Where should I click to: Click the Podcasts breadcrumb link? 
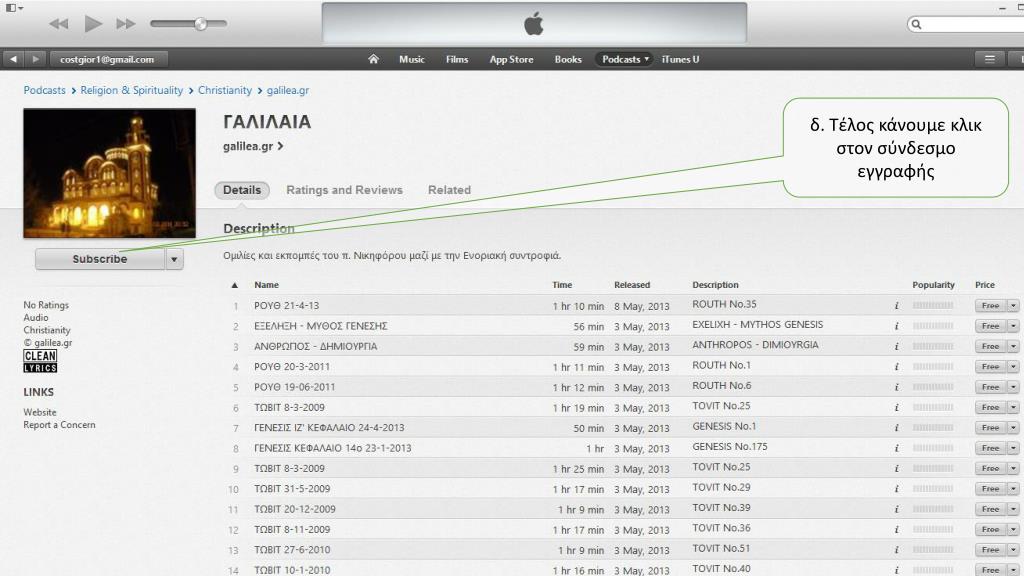pos(44,90)
